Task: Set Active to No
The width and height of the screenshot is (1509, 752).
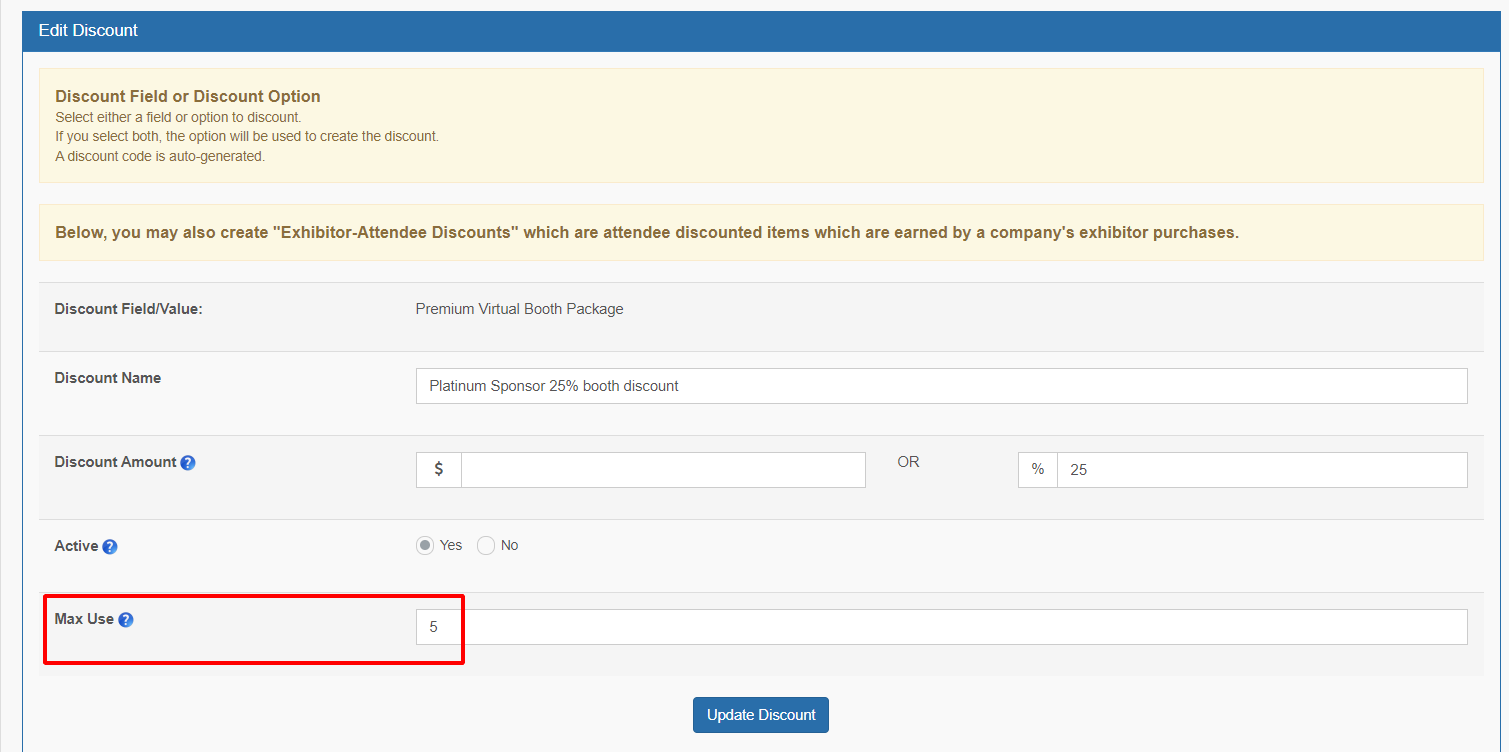Action: tap(486, 545)
